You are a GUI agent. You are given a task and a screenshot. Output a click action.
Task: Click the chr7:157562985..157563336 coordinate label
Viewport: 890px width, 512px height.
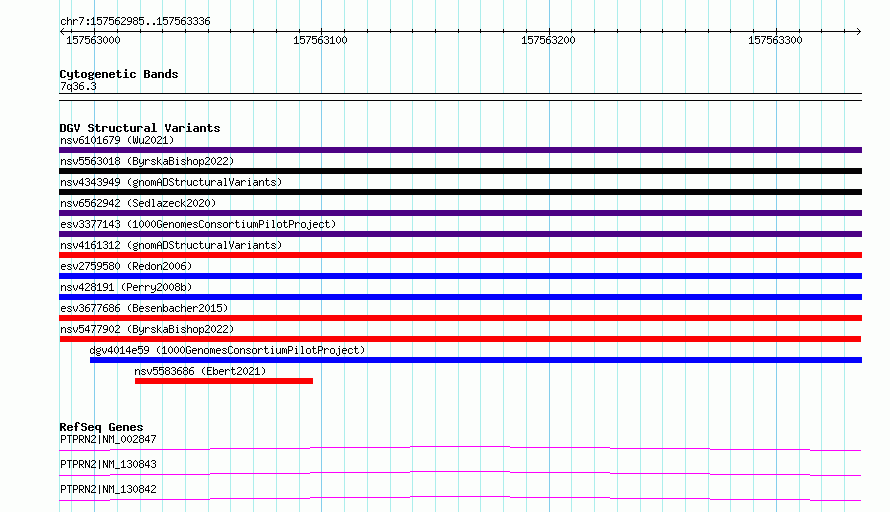pos(135,22)
